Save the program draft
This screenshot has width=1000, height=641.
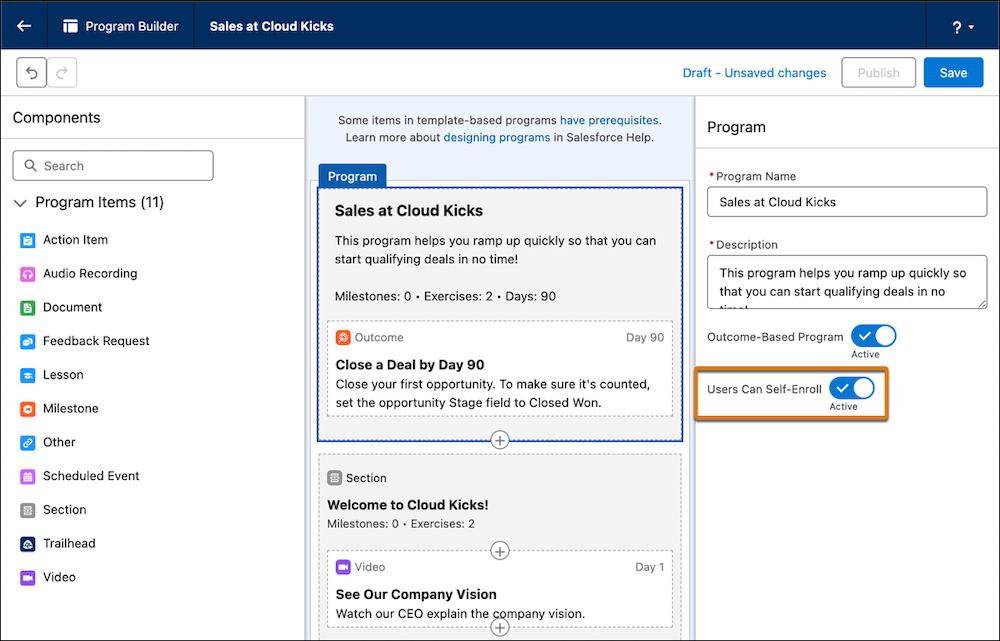pos(953,72)
